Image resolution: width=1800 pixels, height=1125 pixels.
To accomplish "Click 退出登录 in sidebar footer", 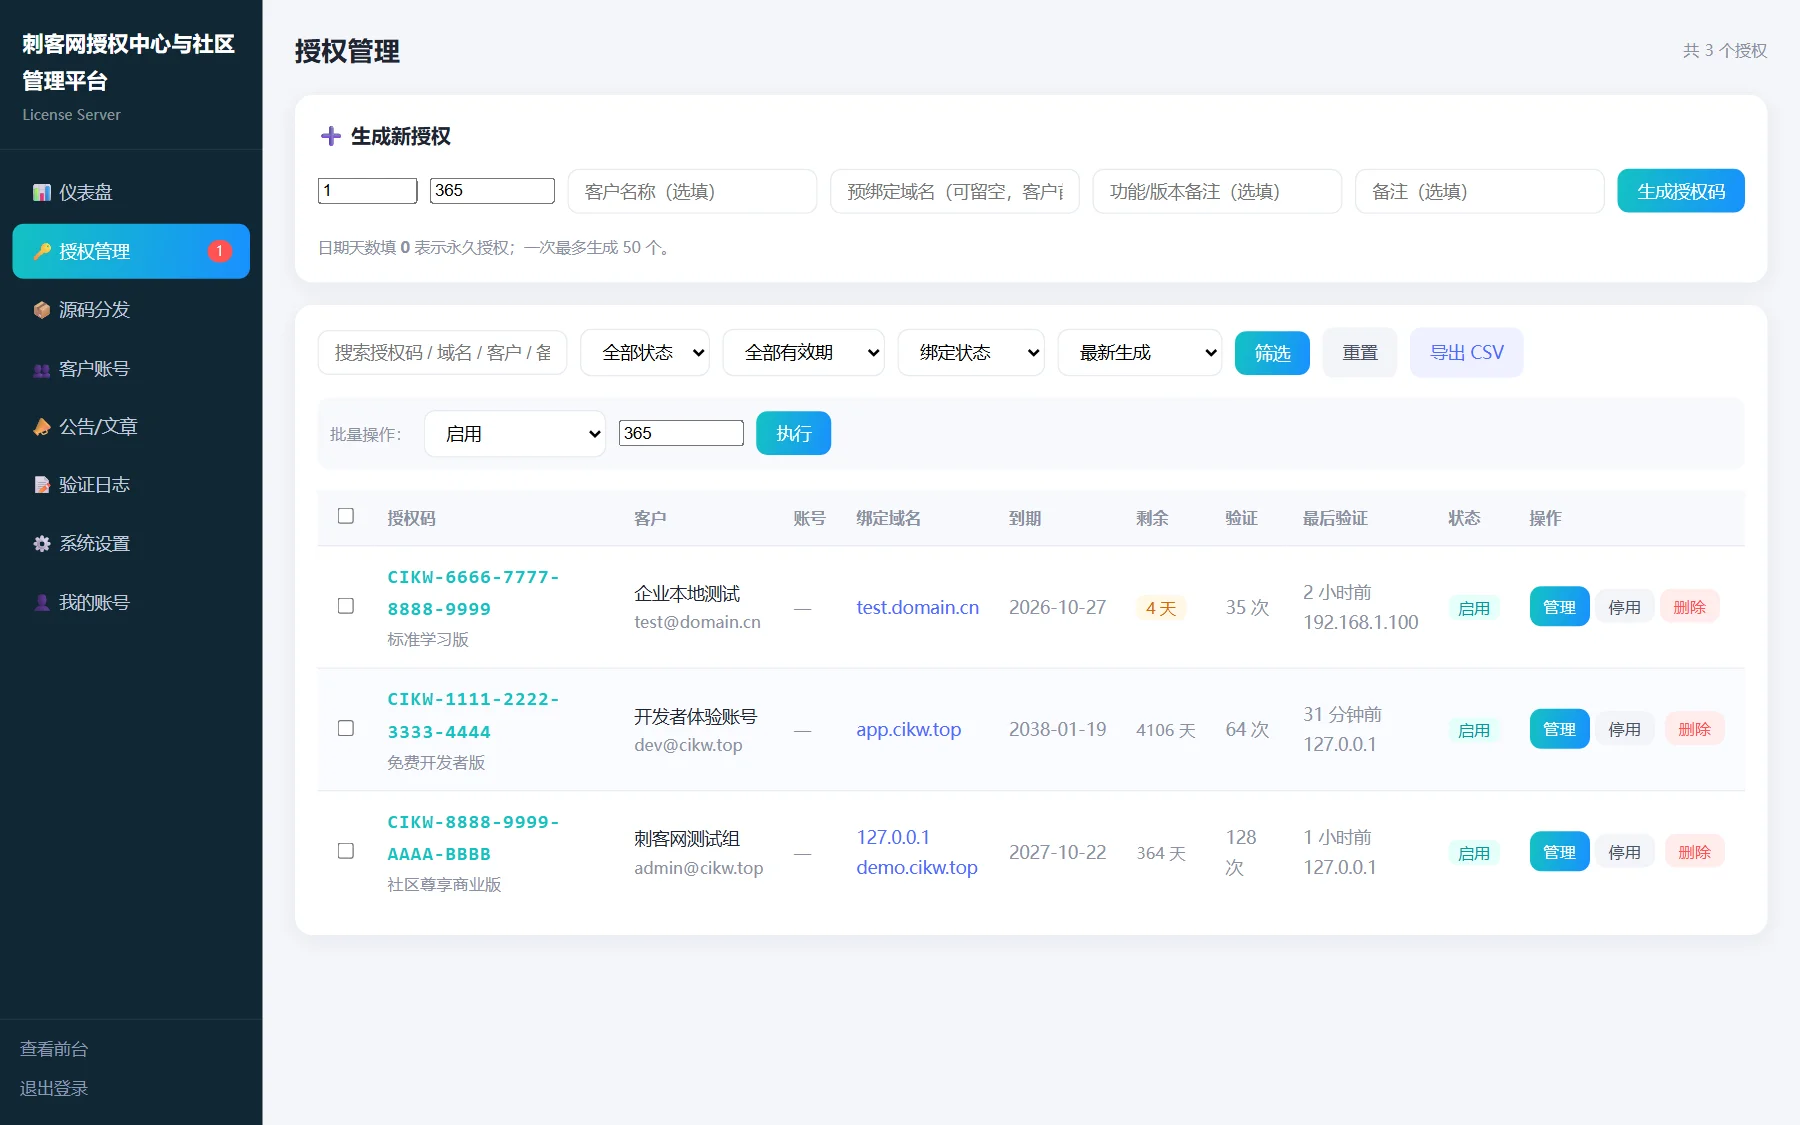I will [x=54, y=1088].
